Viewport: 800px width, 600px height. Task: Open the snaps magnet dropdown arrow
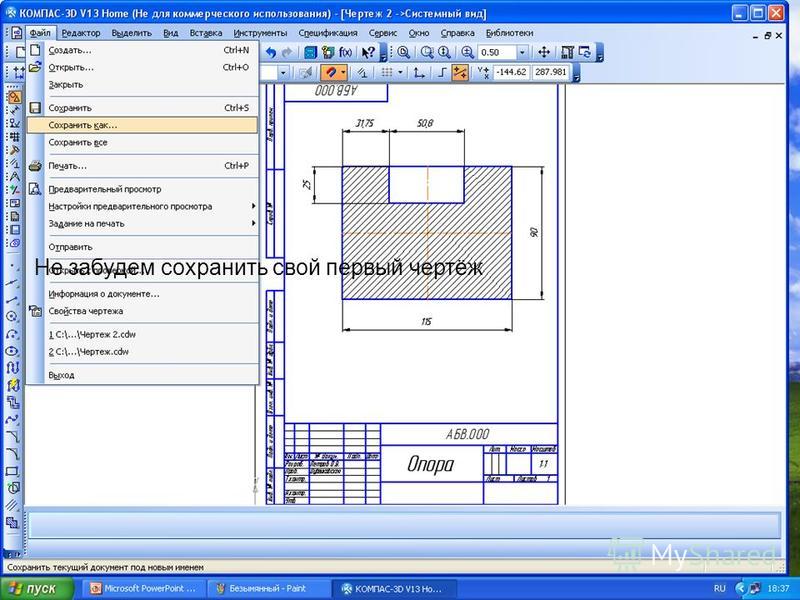click(343, 72)
